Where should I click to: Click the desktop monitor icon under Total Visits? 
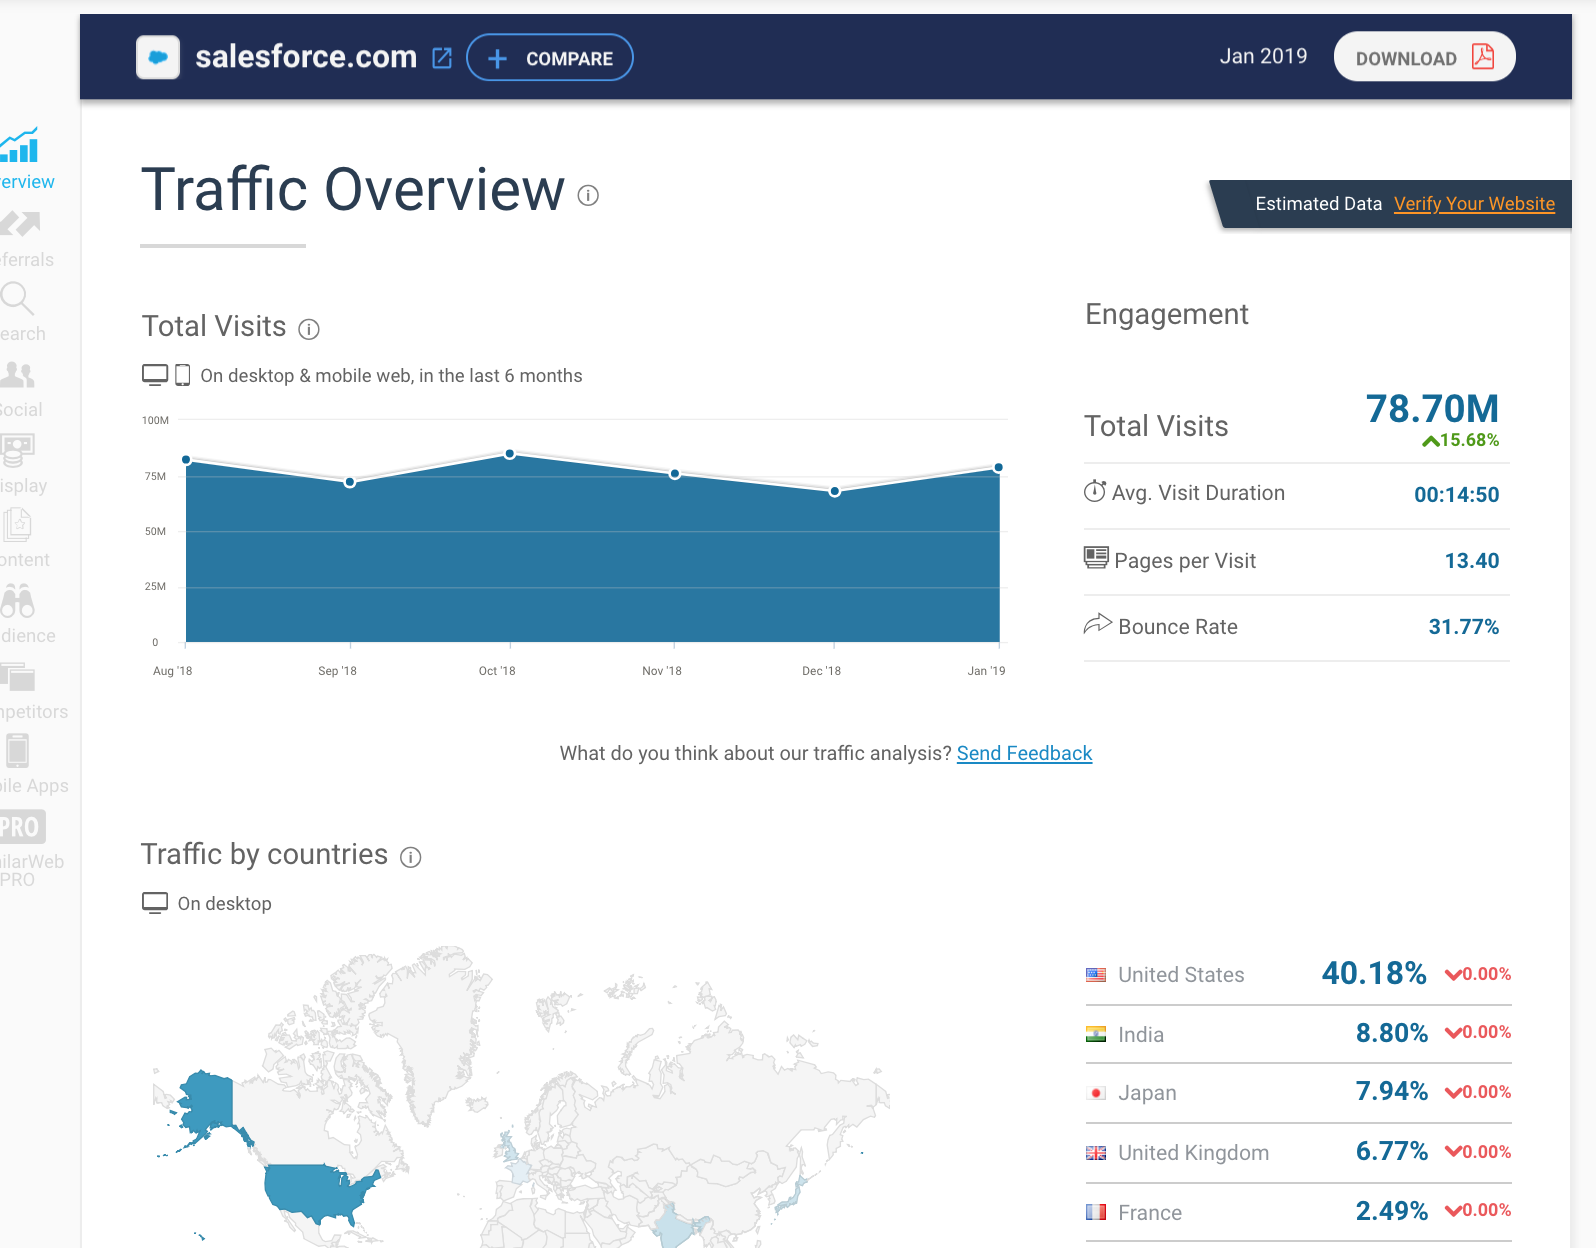pos(155,375)
